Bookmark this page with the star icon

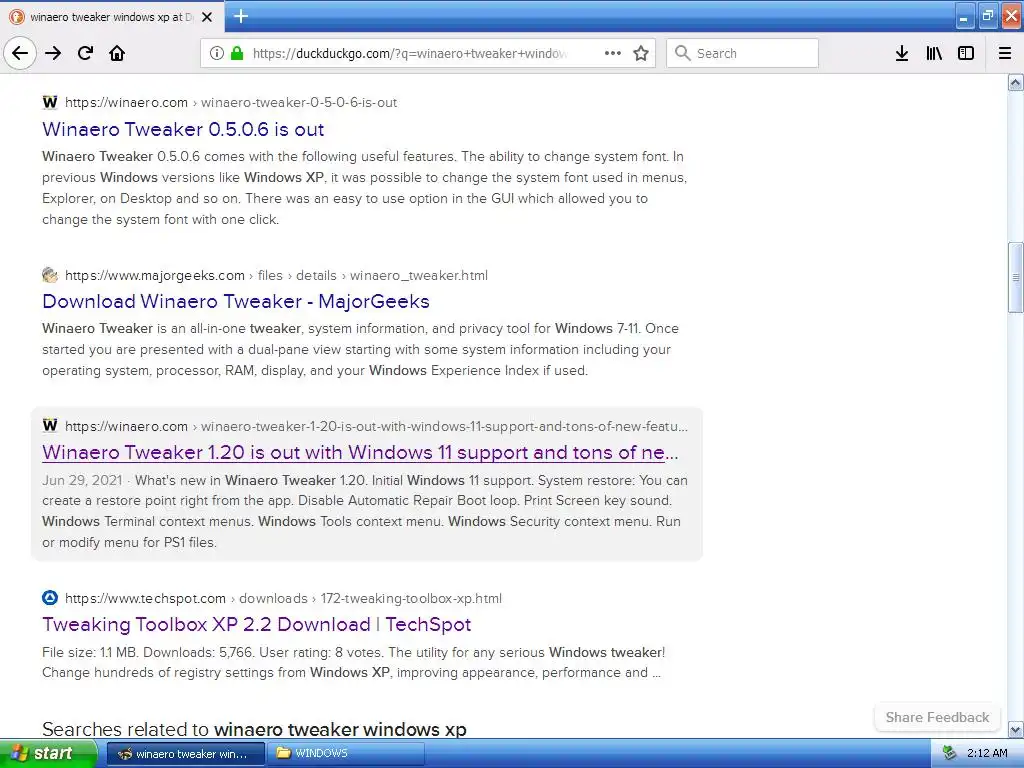tap(641, 53)
